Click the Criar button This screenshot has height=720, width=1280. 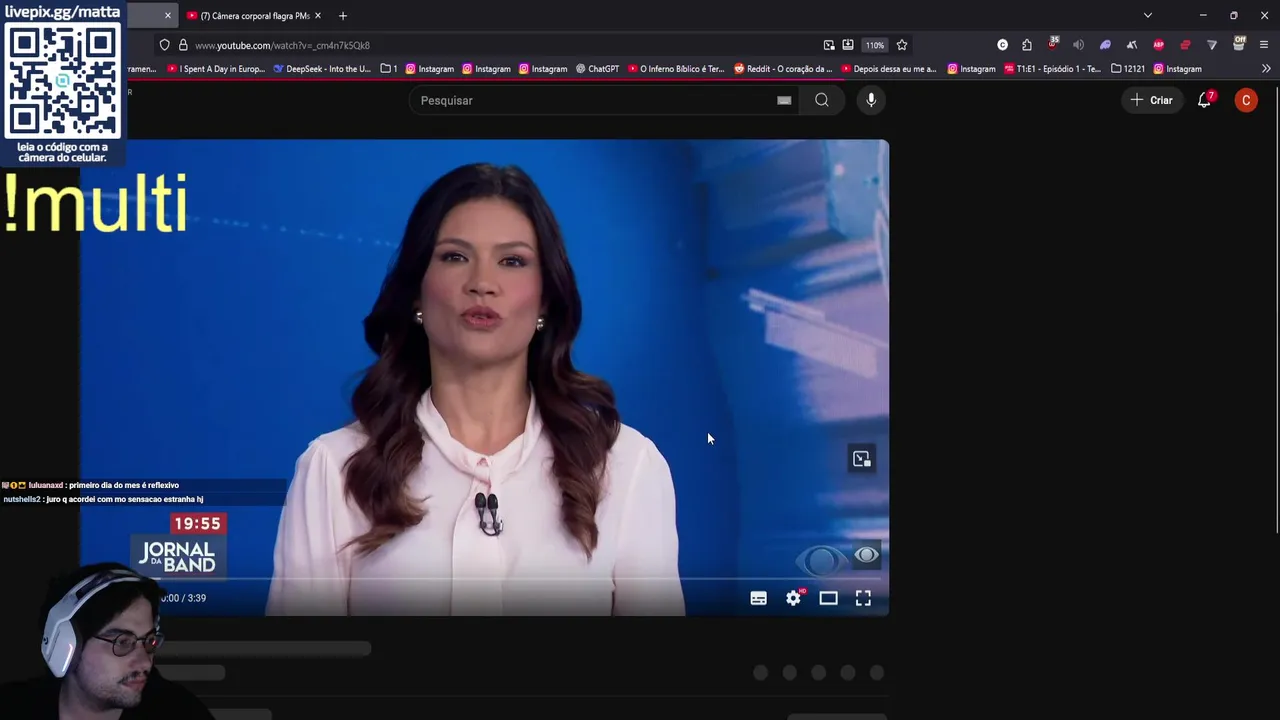point(1152,100)
